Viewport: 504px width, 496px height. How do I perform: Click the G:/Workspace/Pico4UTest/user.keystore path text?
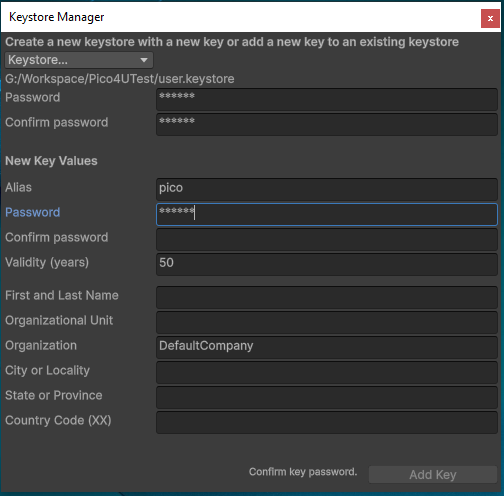click(x=120, y=79)
